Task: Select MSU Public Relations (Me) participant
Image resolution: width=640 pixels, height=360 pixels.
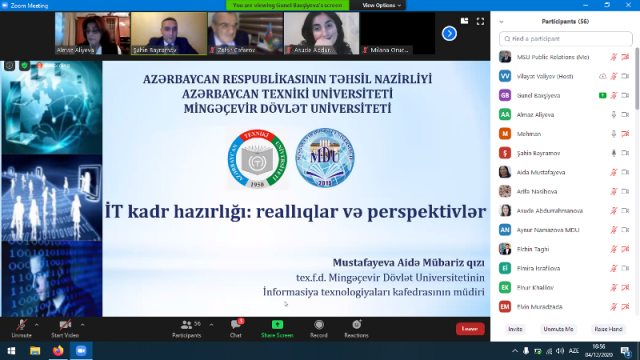Action: (565, 57)
